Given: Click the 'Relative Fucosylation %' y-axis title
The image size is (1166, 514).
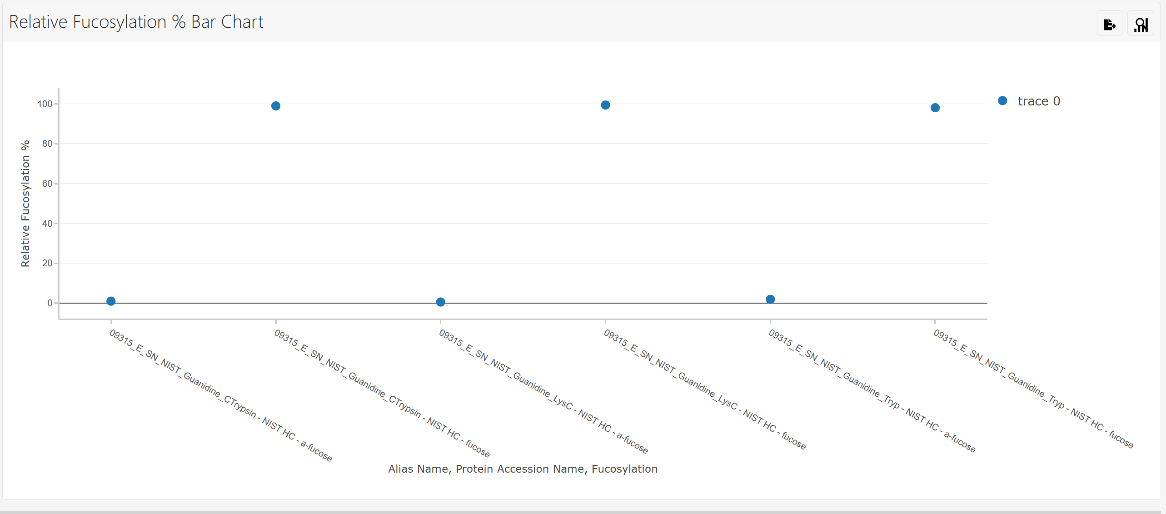Looking at the screenshot, I should click(25, 203).
